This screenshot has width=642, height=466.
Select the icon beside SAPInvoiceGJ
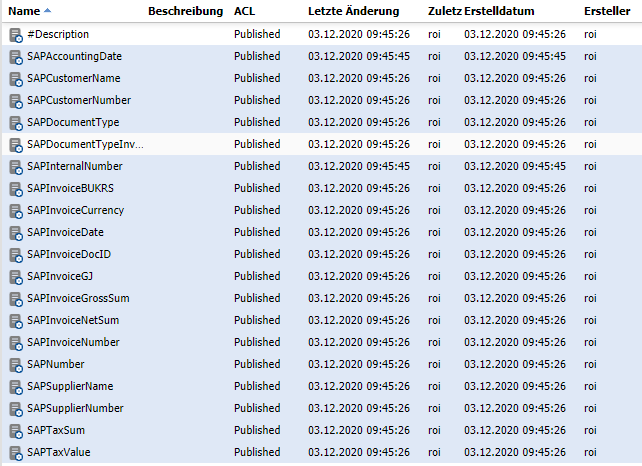pyautogui.click(x=16, y=277)
